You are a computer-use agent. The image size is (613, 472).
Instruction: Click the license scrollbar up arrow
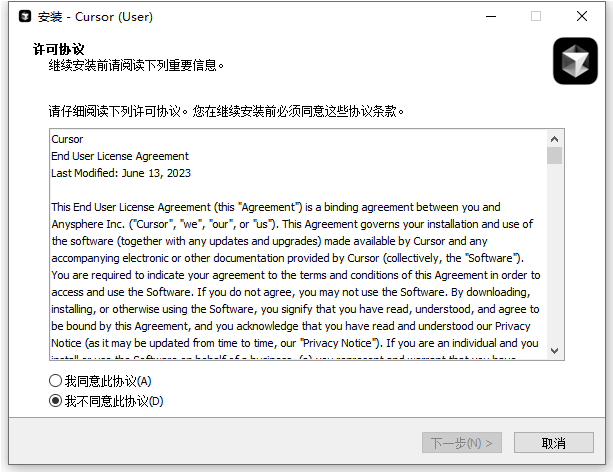[554, 139]
